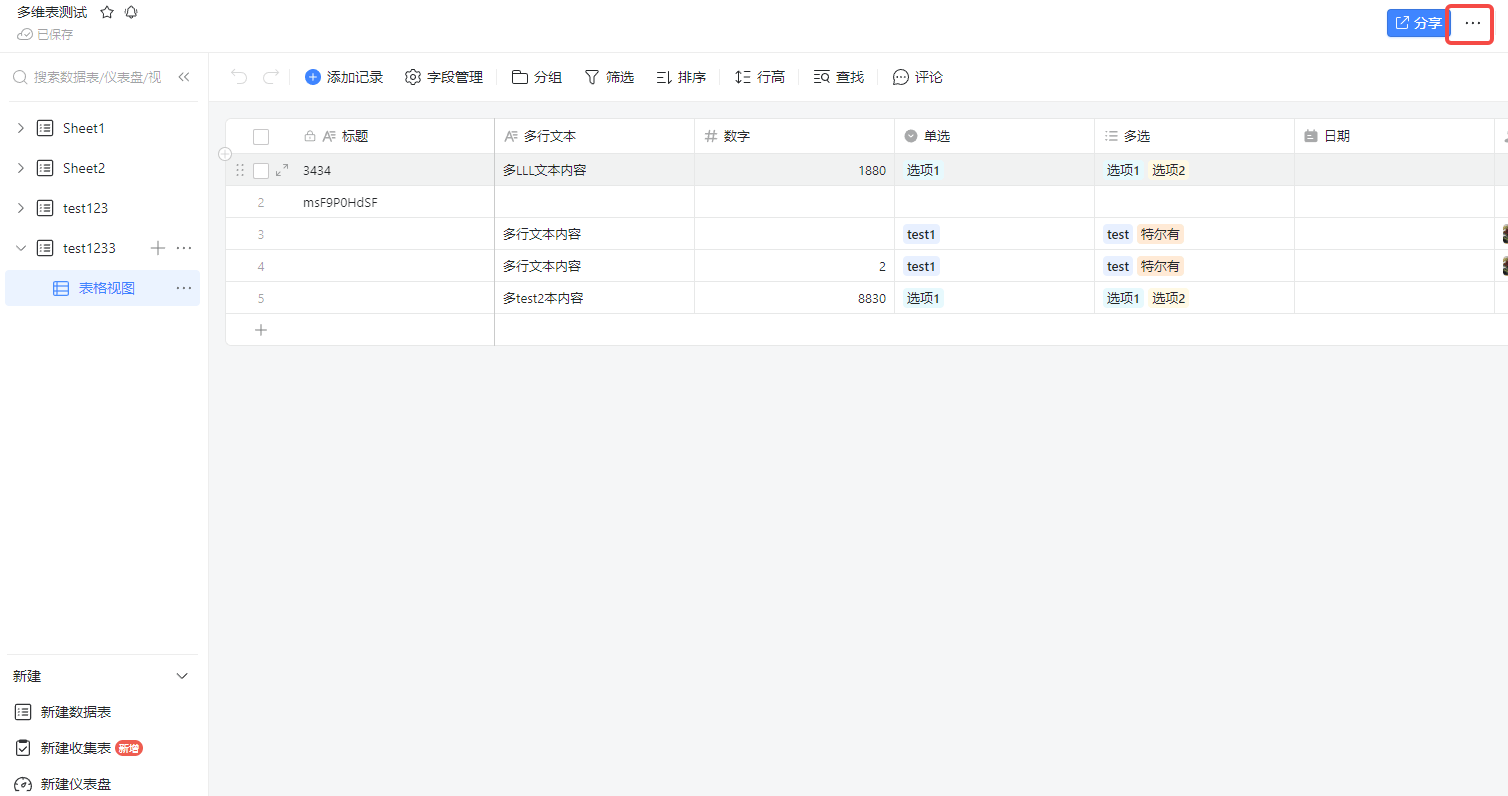Collapse the test1233 tree node
This screenshot has width=1508, height=796.
(21, 248)
